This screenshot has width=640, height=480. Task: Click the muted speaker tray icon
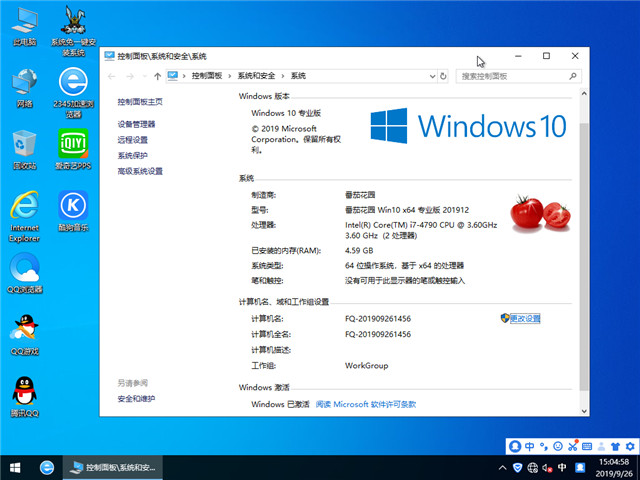tap(547, 468)
